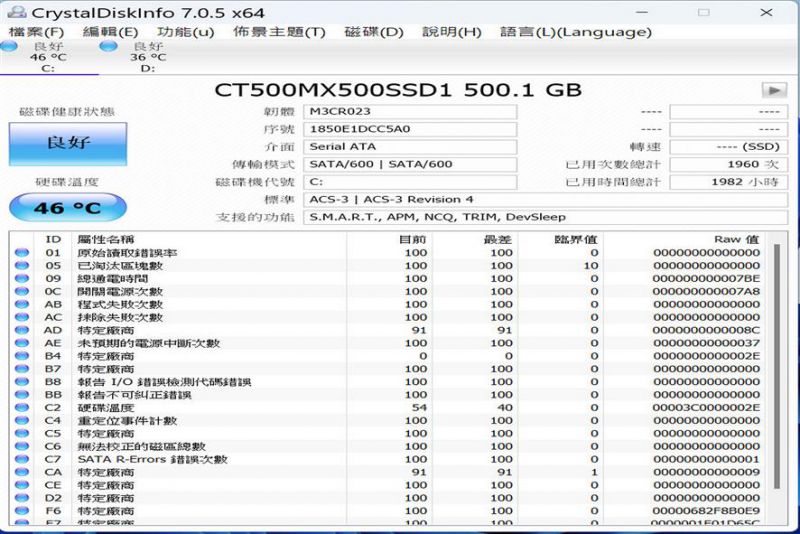The image size is (800, 534).
Task: Click status icon for ID B8 row
Action: pyautogui.click(x=22, y=382)
